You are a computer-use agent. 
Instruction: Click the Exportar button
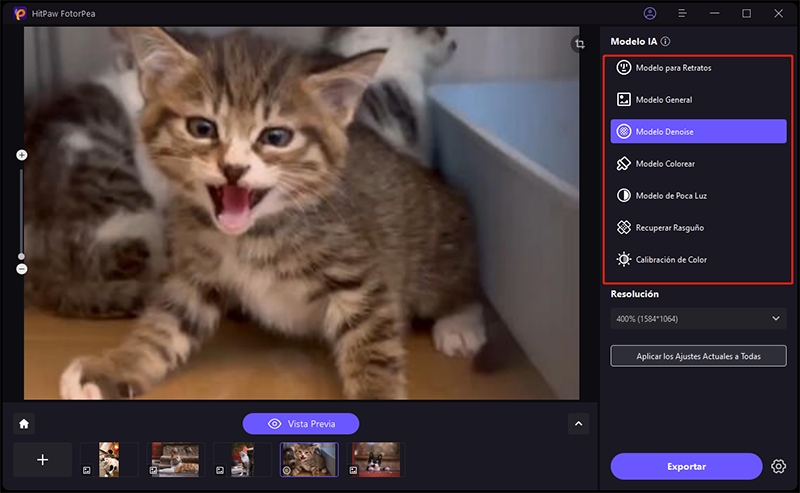click(x=686, y=466)
